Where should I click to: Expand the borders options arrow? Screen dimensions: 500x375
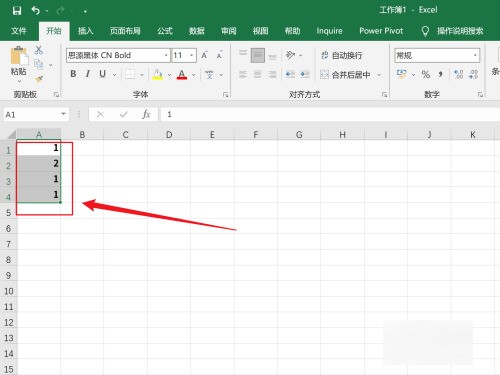pyautogui.click(x=142, y=75)
